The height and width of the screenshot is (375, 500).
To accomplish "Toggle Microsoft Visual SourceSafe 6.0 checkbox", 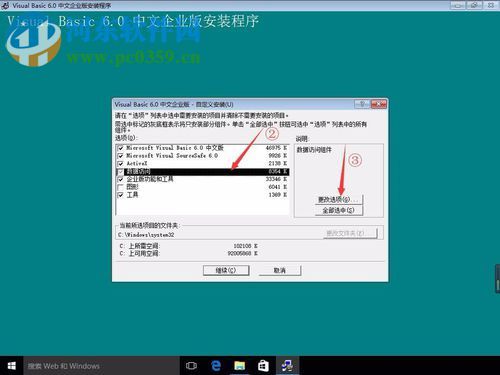I will point(121,156).
